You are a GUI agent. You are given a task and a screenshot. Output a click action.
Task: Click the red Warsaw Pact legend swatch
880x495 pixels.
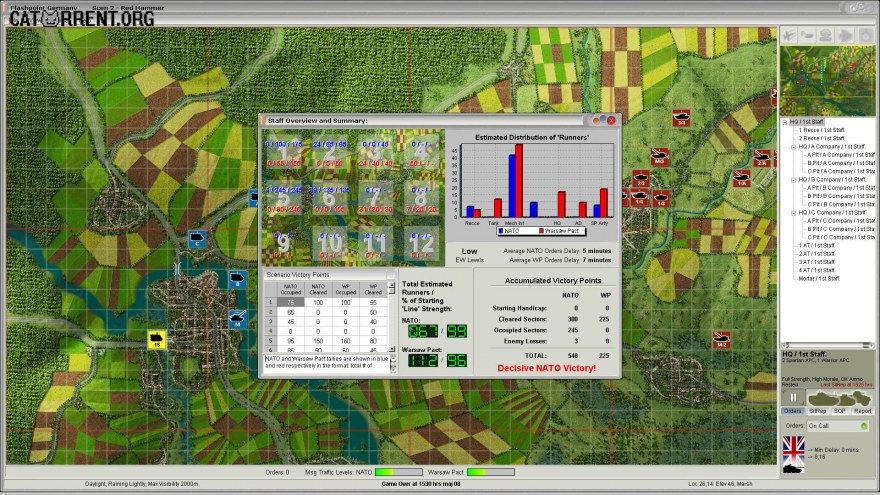click(x=541, y=231)
